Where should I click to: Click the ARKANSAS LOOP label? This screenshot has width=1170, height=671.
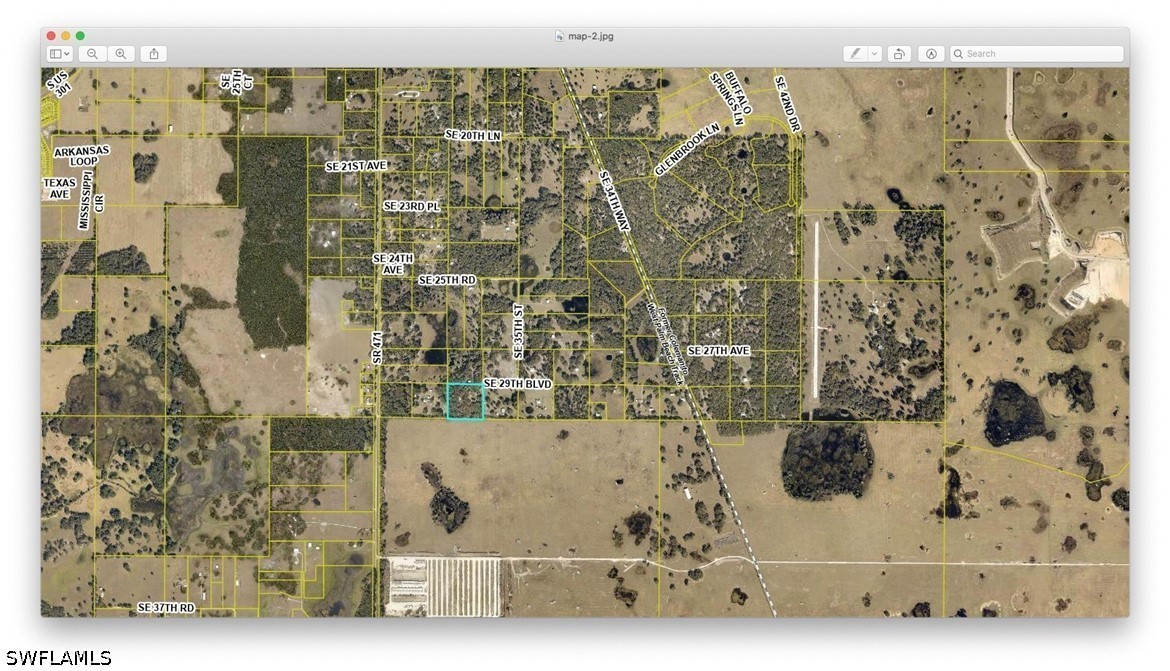pos(82,156)
